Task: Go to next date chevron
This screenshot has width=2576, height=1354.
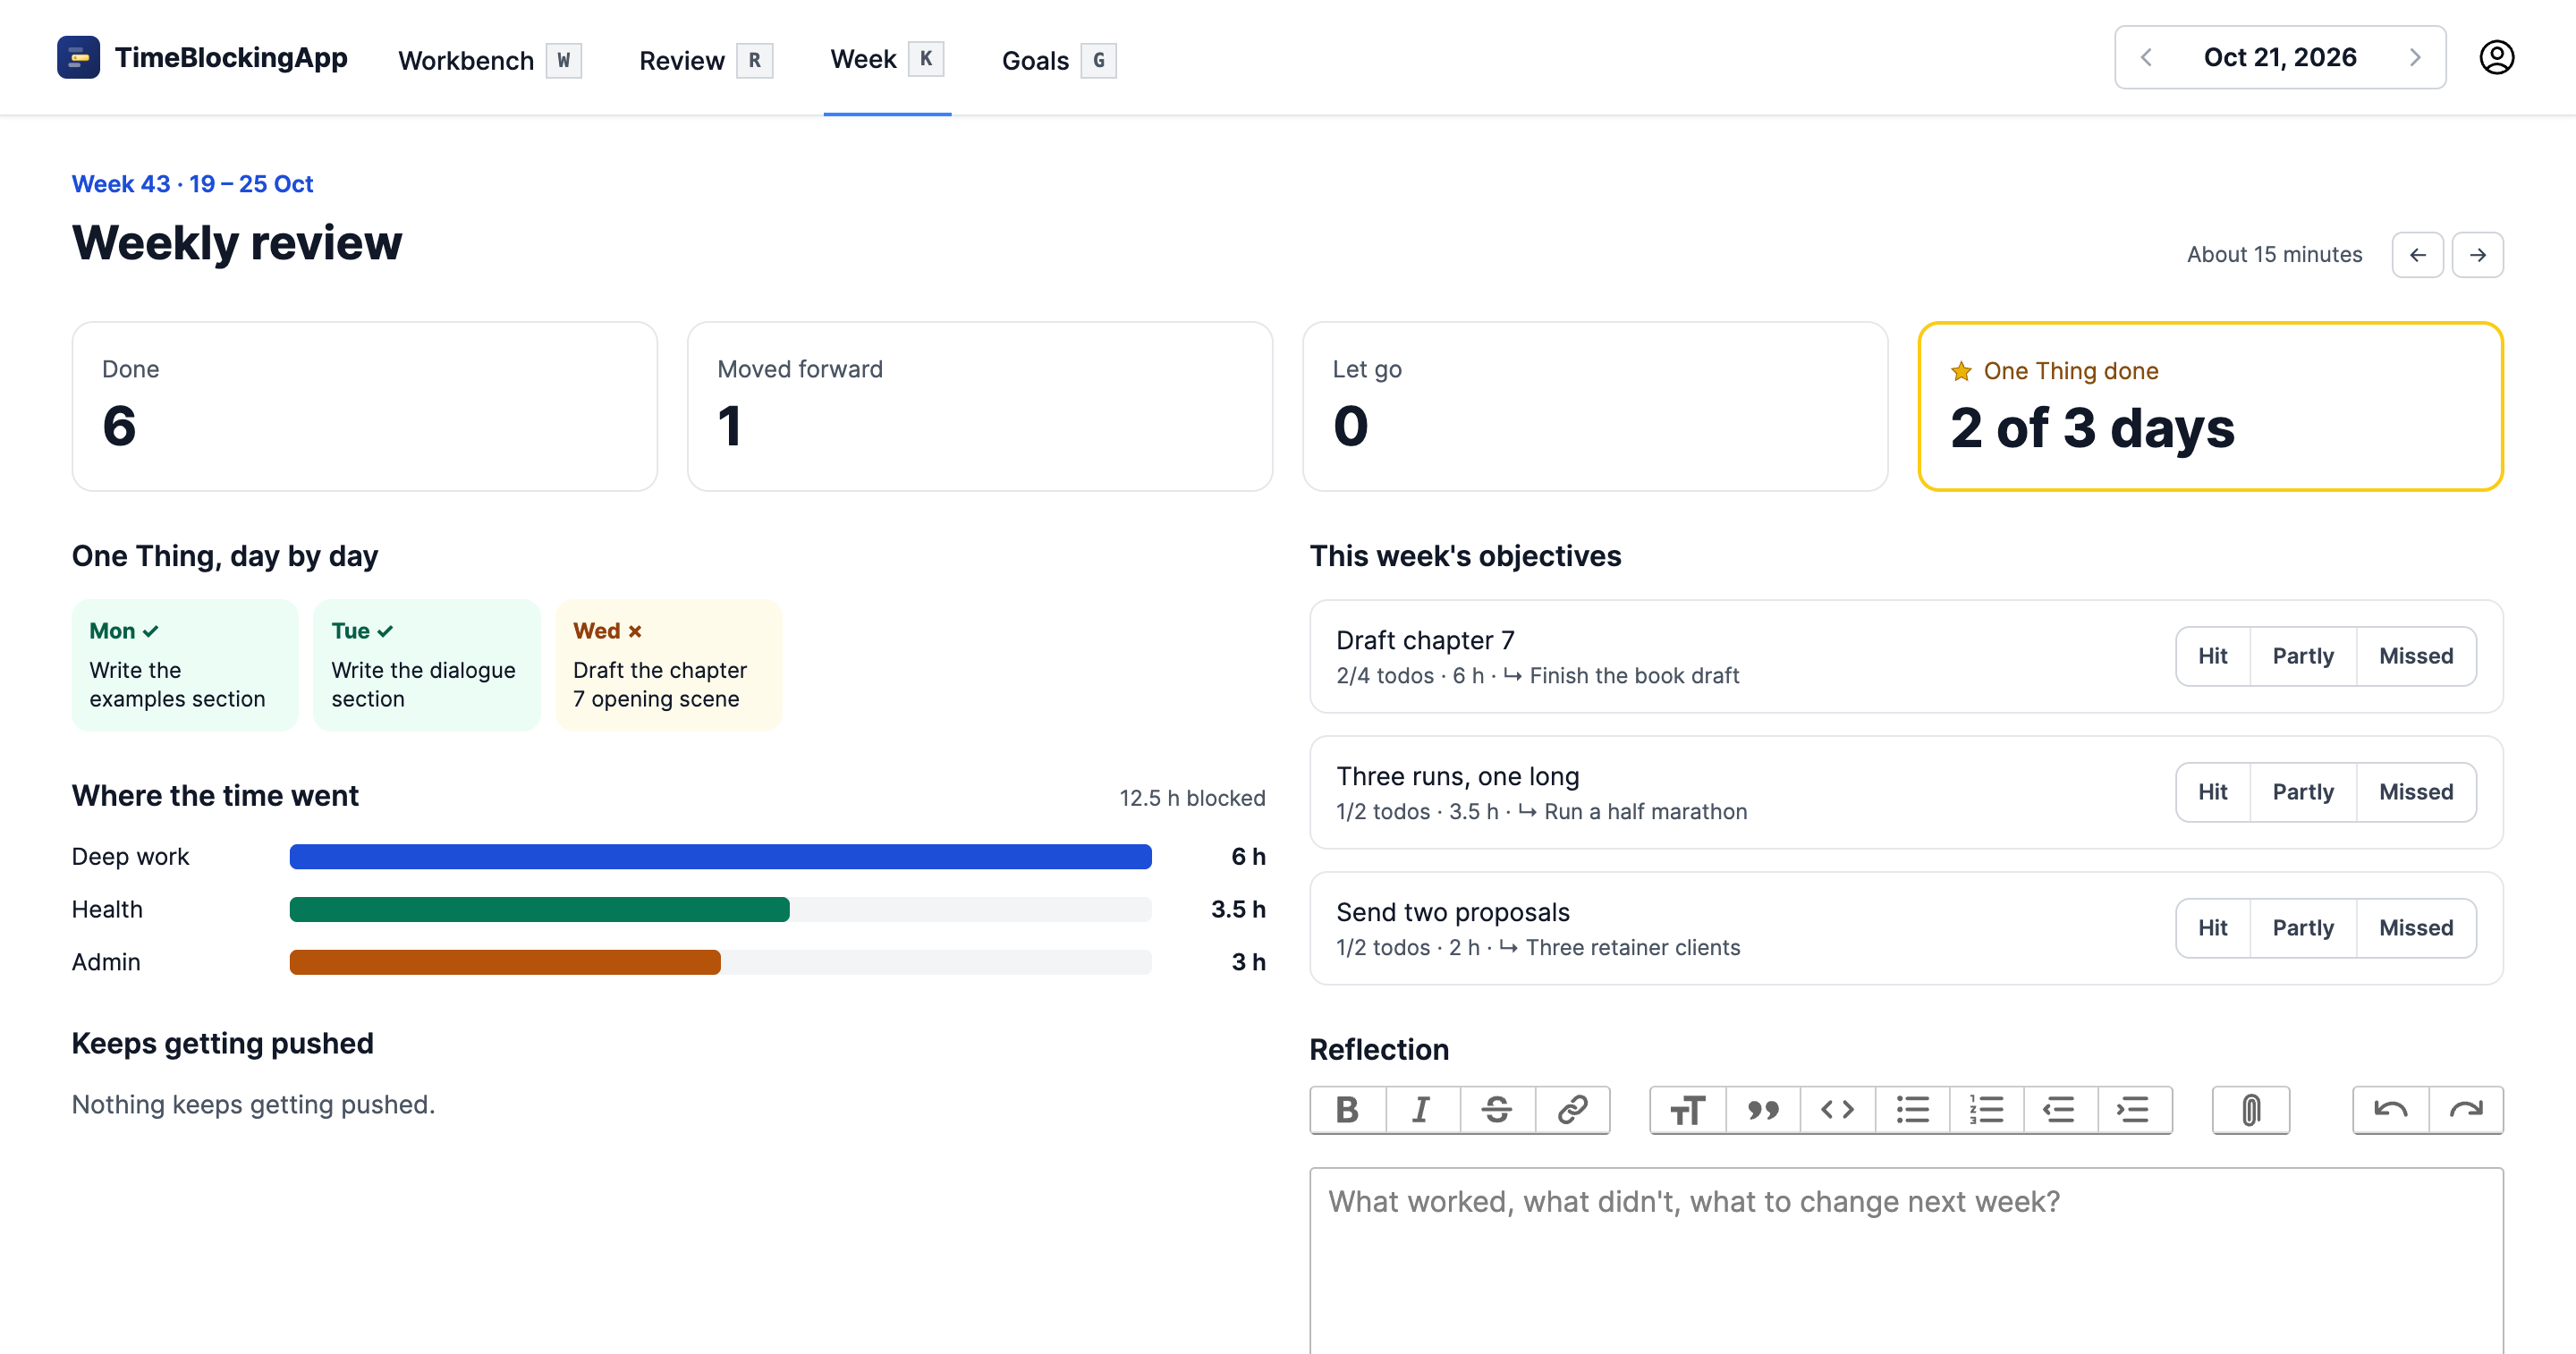Action: pos(2414,57)
